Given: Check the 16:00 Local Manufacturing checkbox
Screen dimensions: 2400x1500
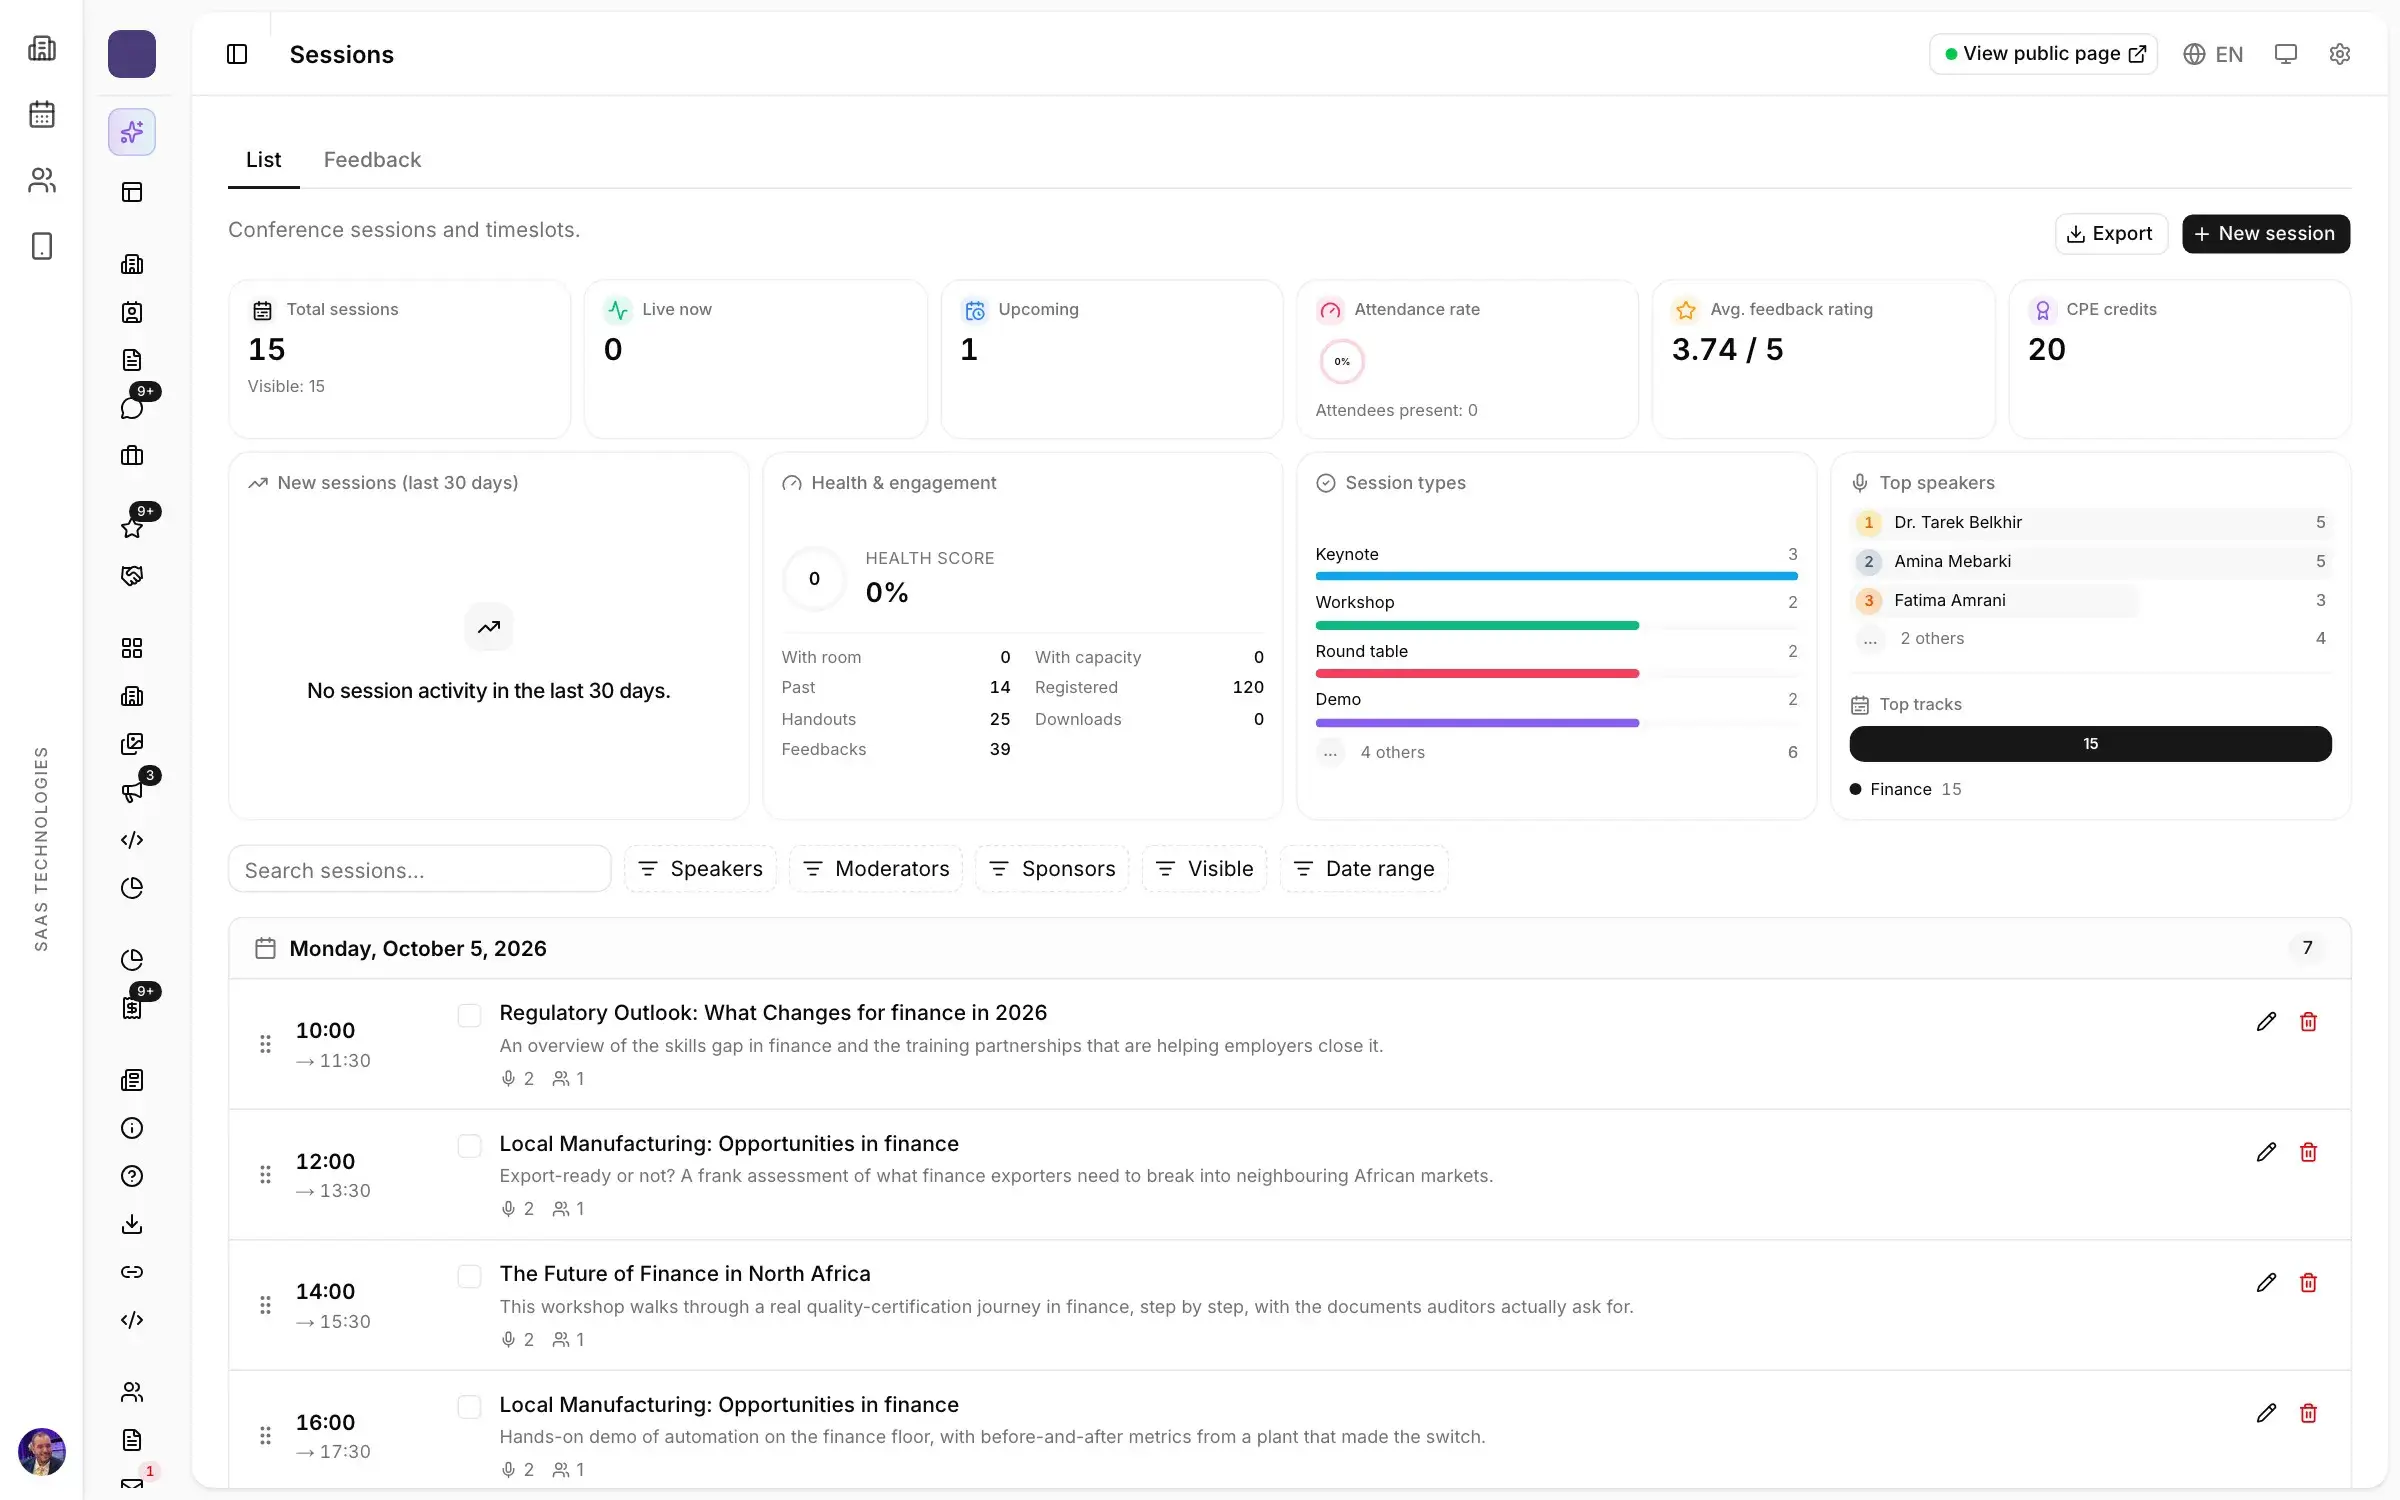Looking at the screenshot, I should point(469,1407).
